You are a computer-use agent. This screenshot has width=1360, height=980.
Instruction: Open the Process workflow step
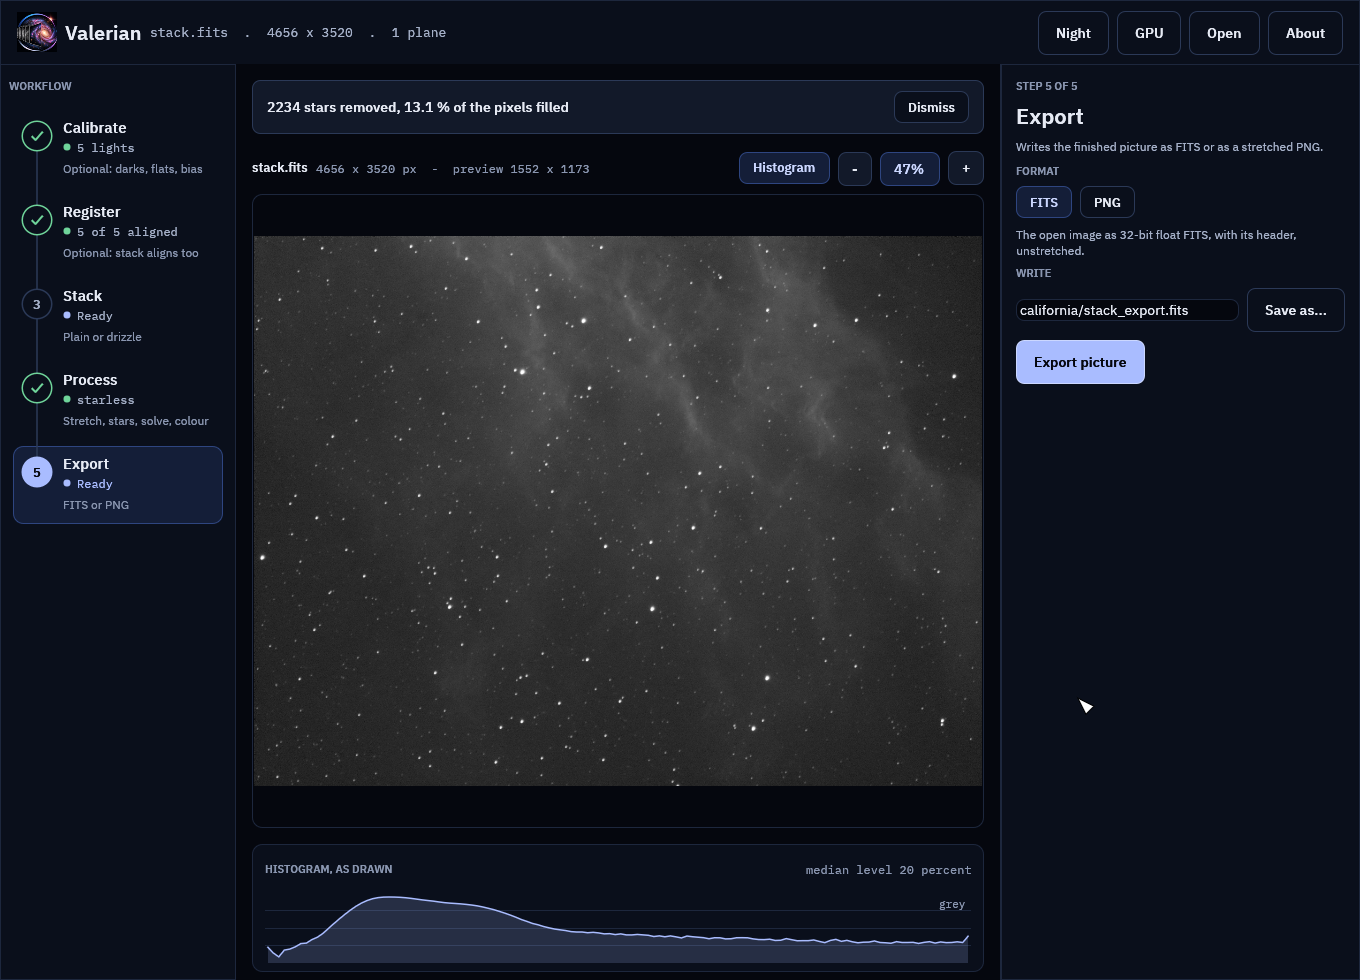point(118,399)
